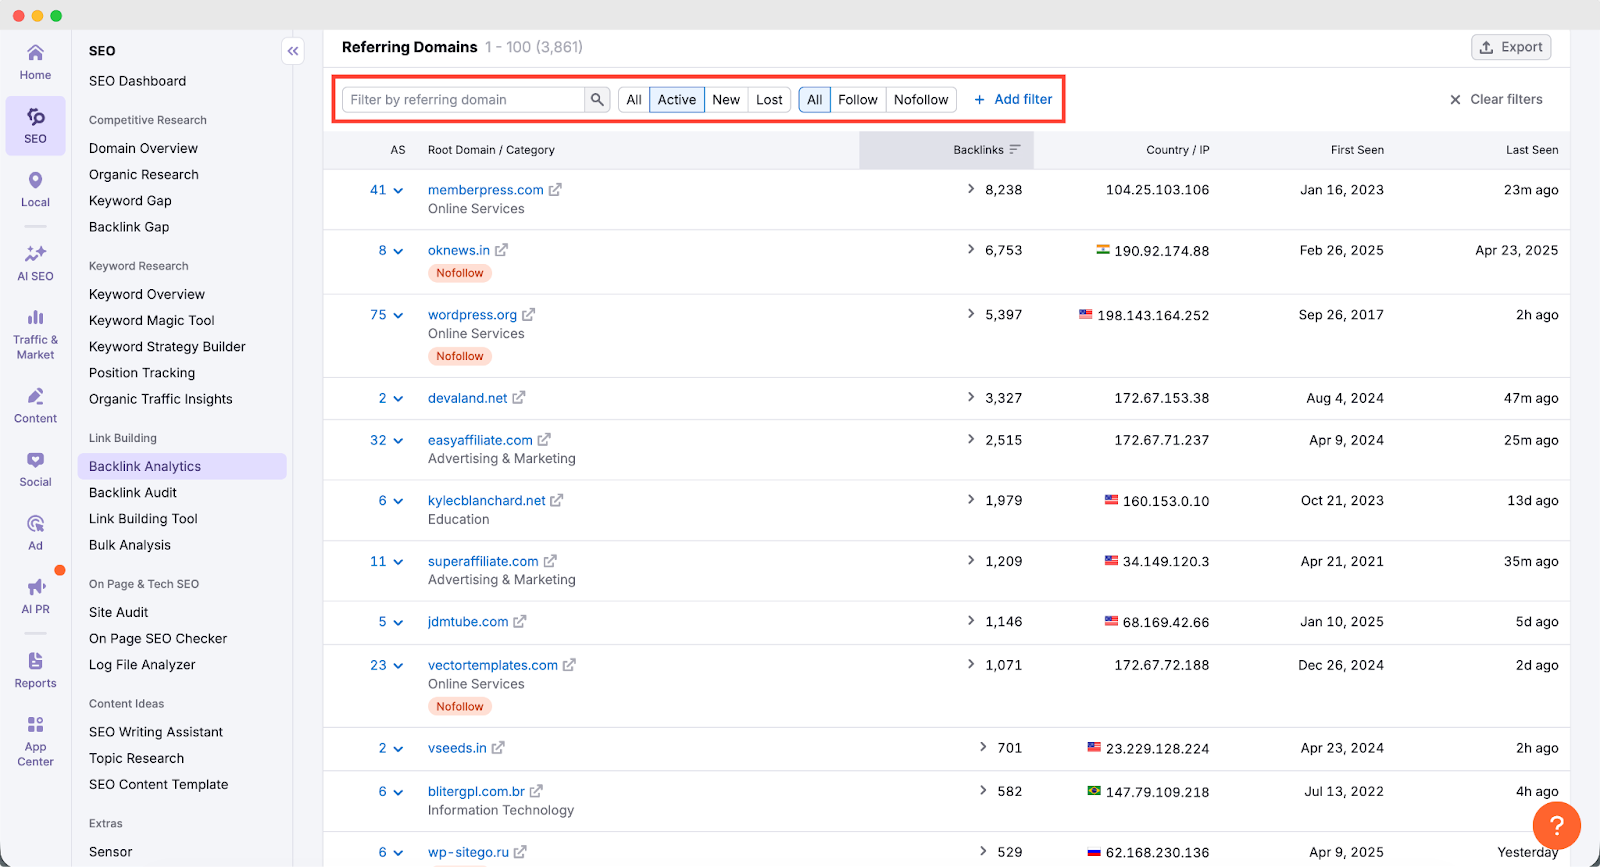Open the Reports icon

[35, 661]
